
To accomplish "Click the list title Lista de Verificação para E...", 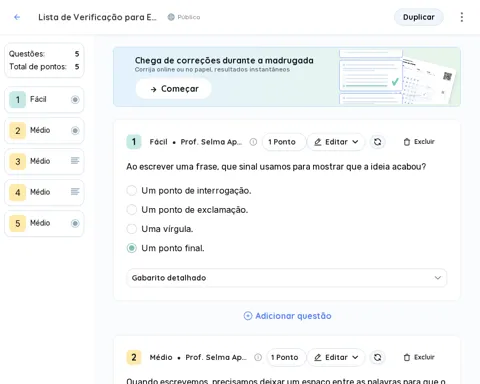I will coord(97,17).
